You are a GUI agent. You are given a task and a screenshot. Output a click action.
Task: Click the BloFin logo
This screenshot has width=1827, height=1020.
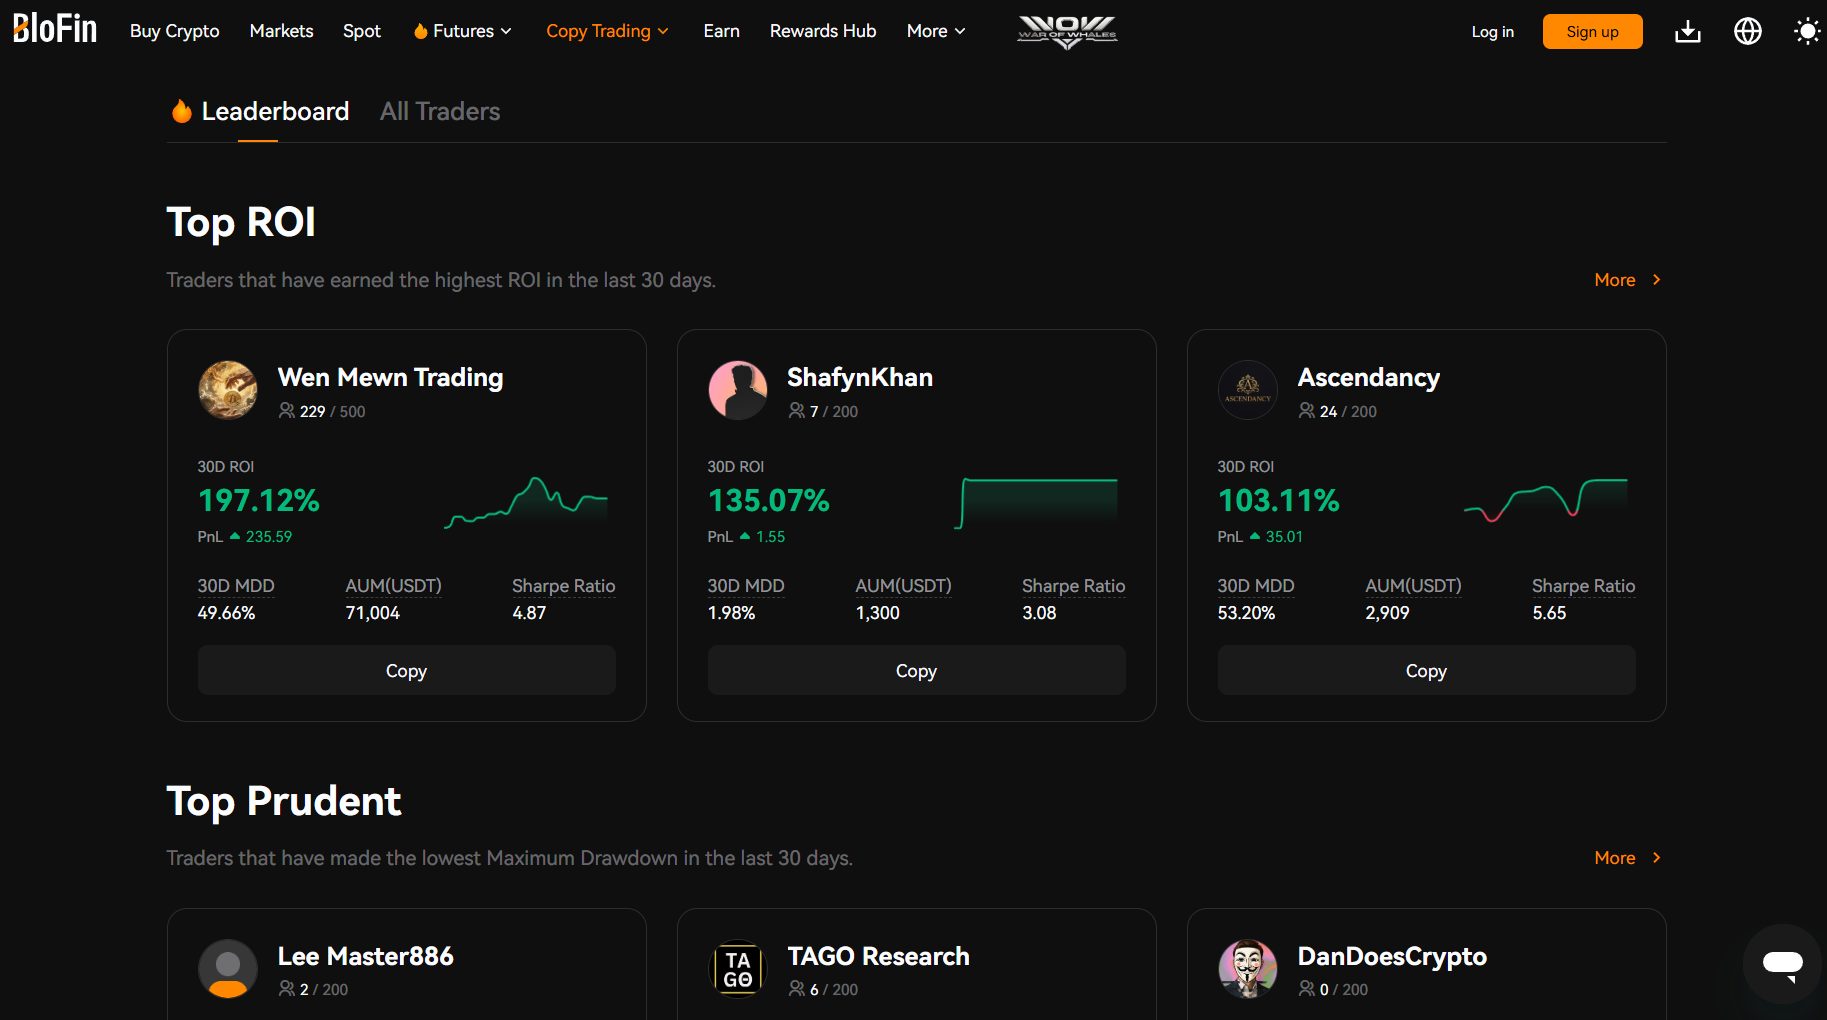pyautogui.click(x=55, y=29)
